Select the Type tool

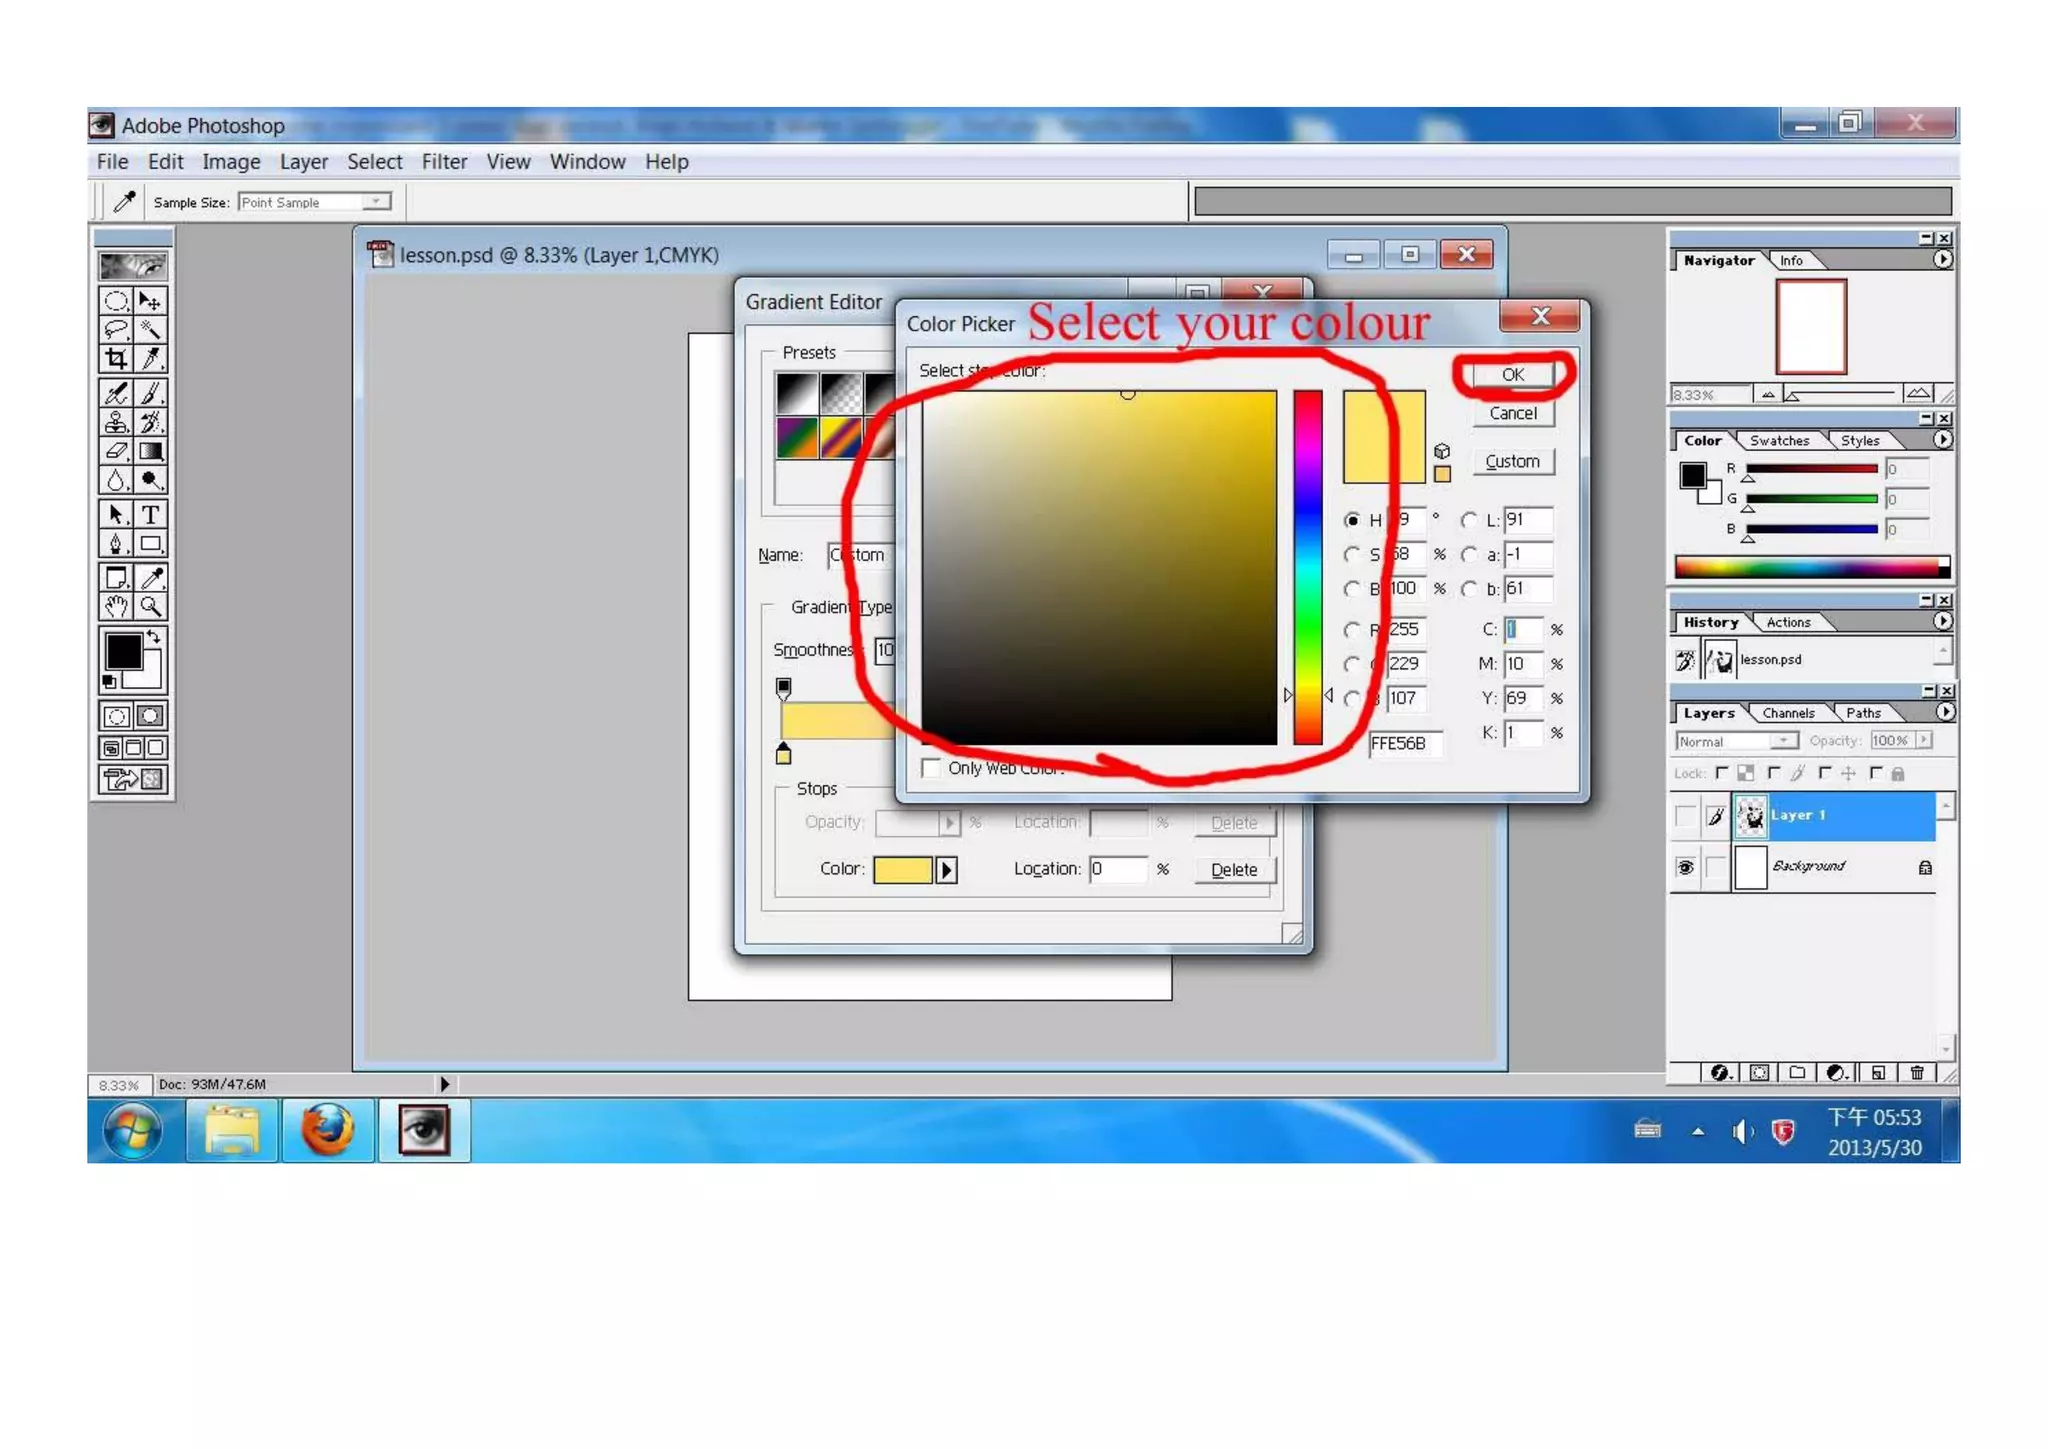pyautogui.click(x=150, y=514)
